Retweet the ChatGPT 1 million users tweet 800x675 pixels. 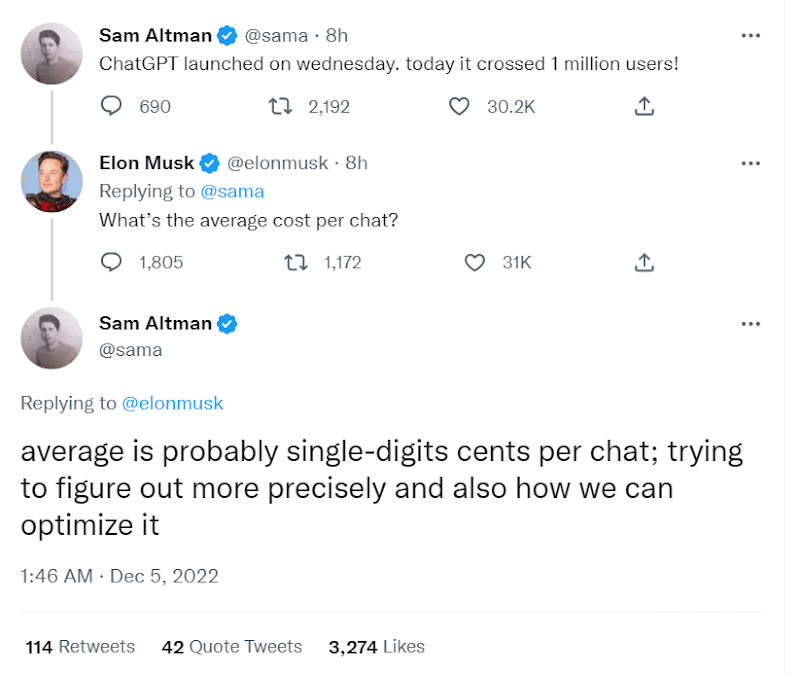[282, 106]
